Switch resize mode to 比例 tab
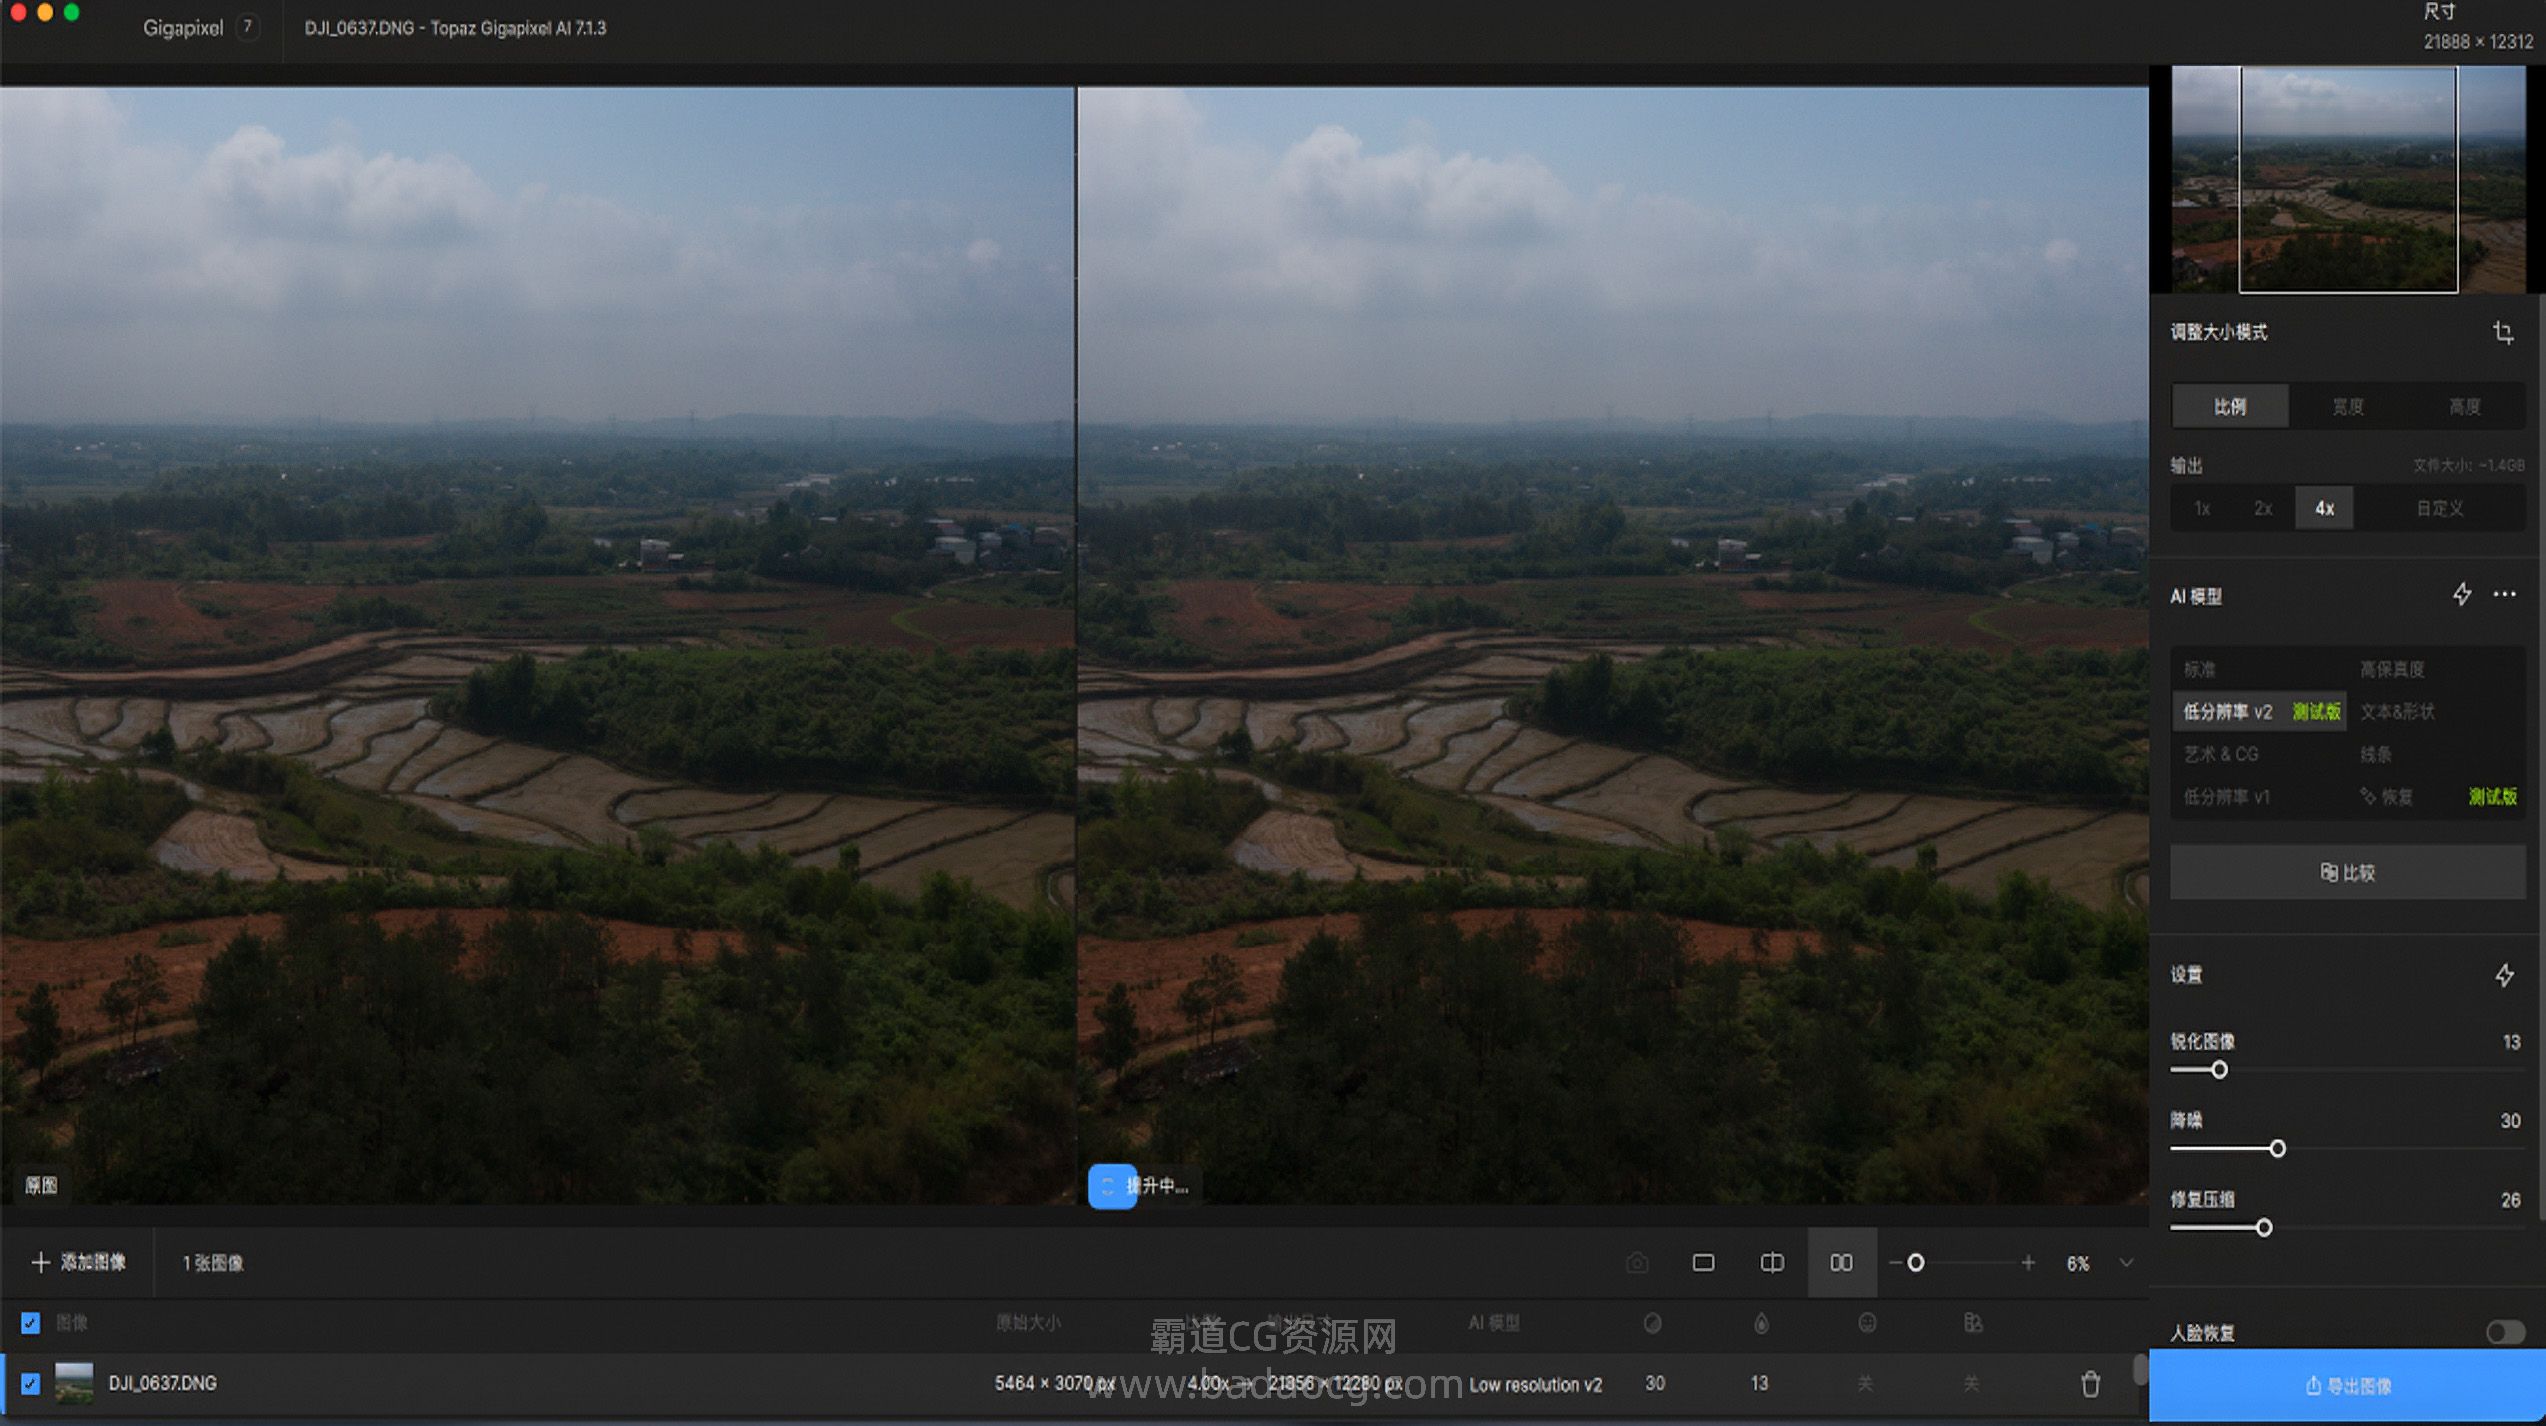 (2230, 407)
